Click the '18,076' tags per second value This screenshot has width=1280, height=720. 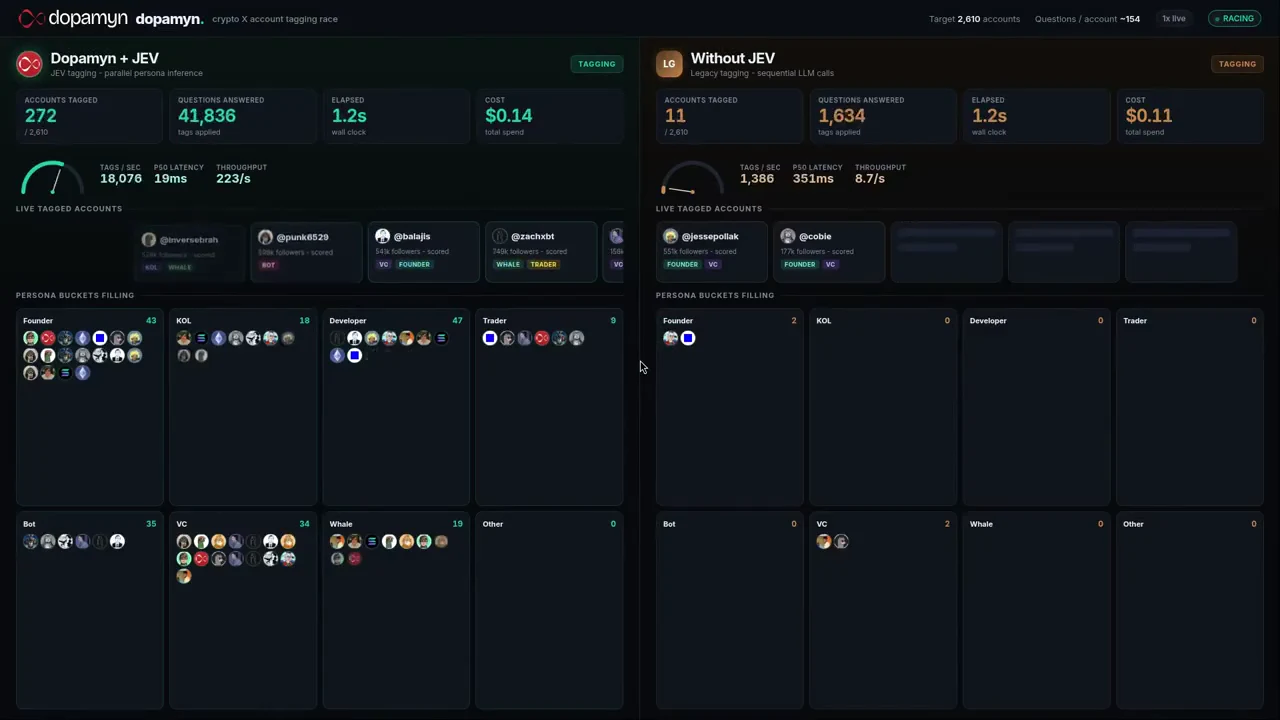coord(121,178)
